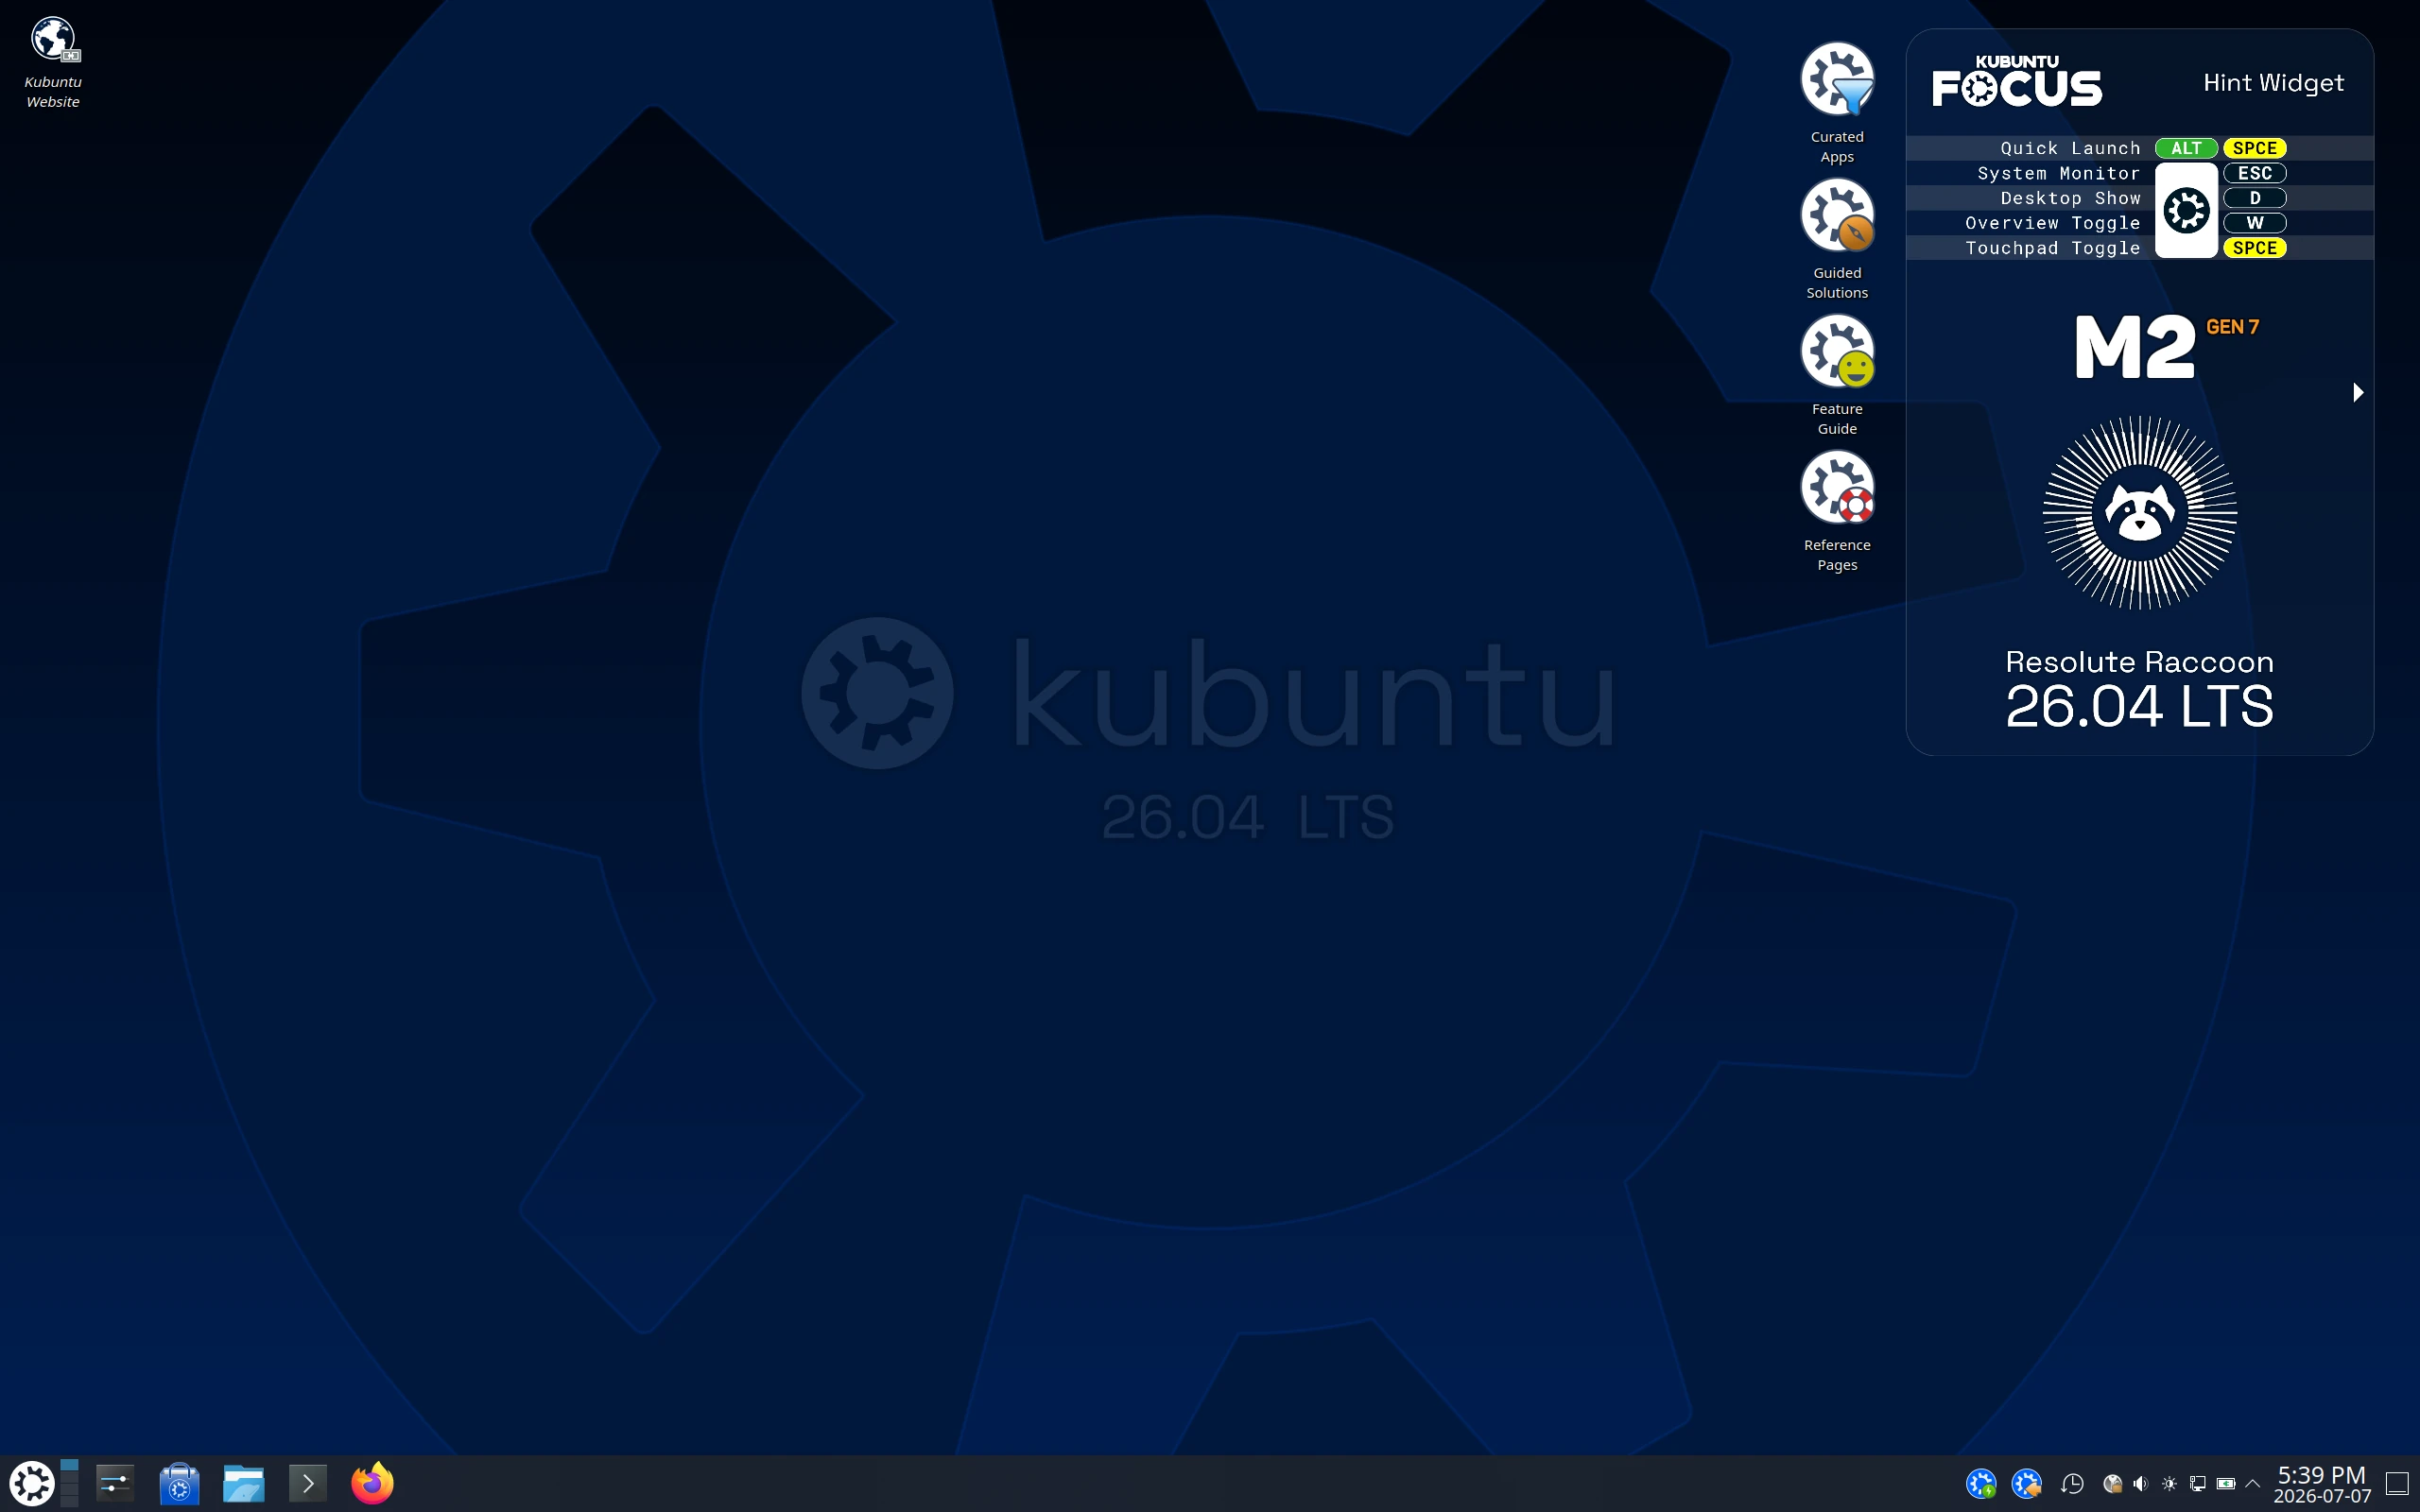Launch the Konsole terminal from the taskbar
The width and height of the screenshot is (2420, 1512).
point(307,1483)
